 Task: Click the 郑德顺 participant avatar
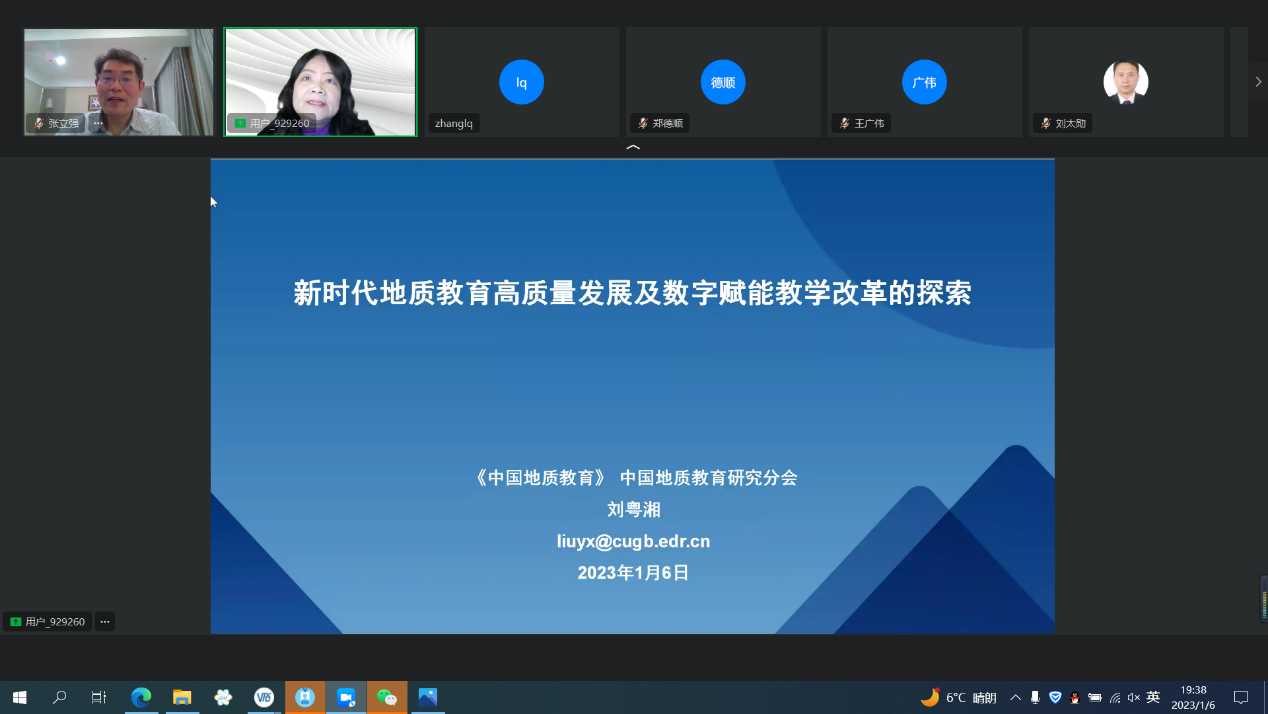click(723, 82)
